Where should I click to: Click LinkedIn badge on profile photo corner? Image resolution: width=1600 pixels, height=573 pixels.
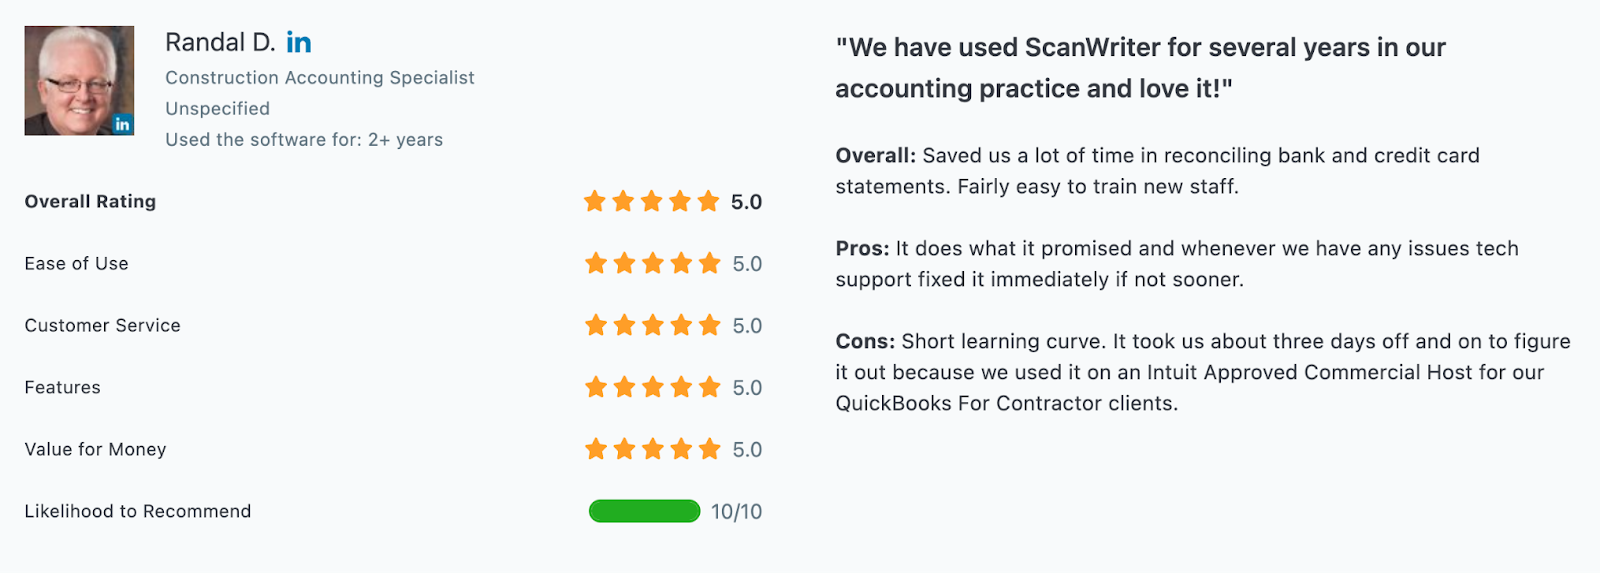[122, 124]
